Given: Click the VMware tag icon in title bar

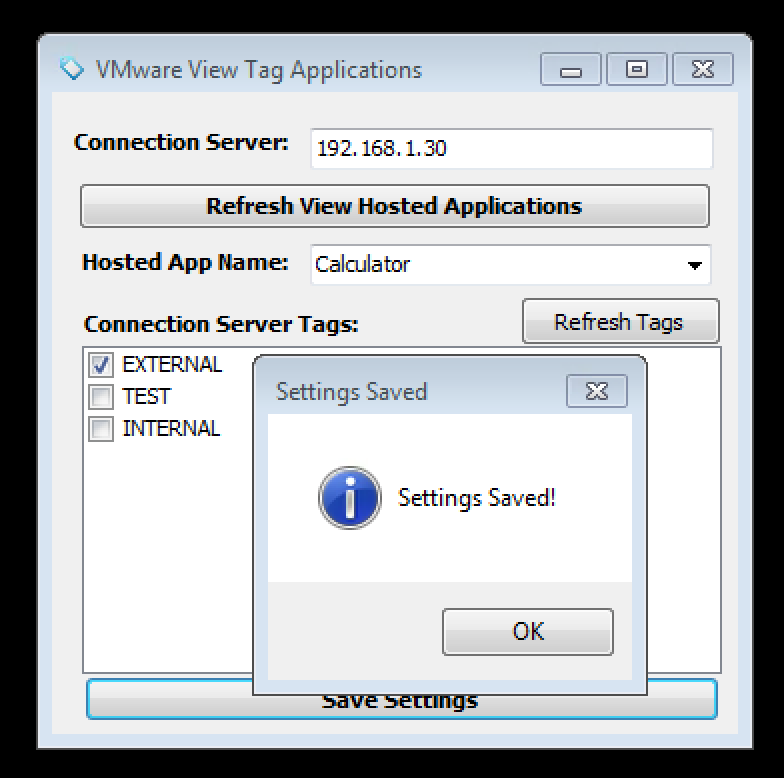Looking at the screenshot, I should (x=71, y=69).
